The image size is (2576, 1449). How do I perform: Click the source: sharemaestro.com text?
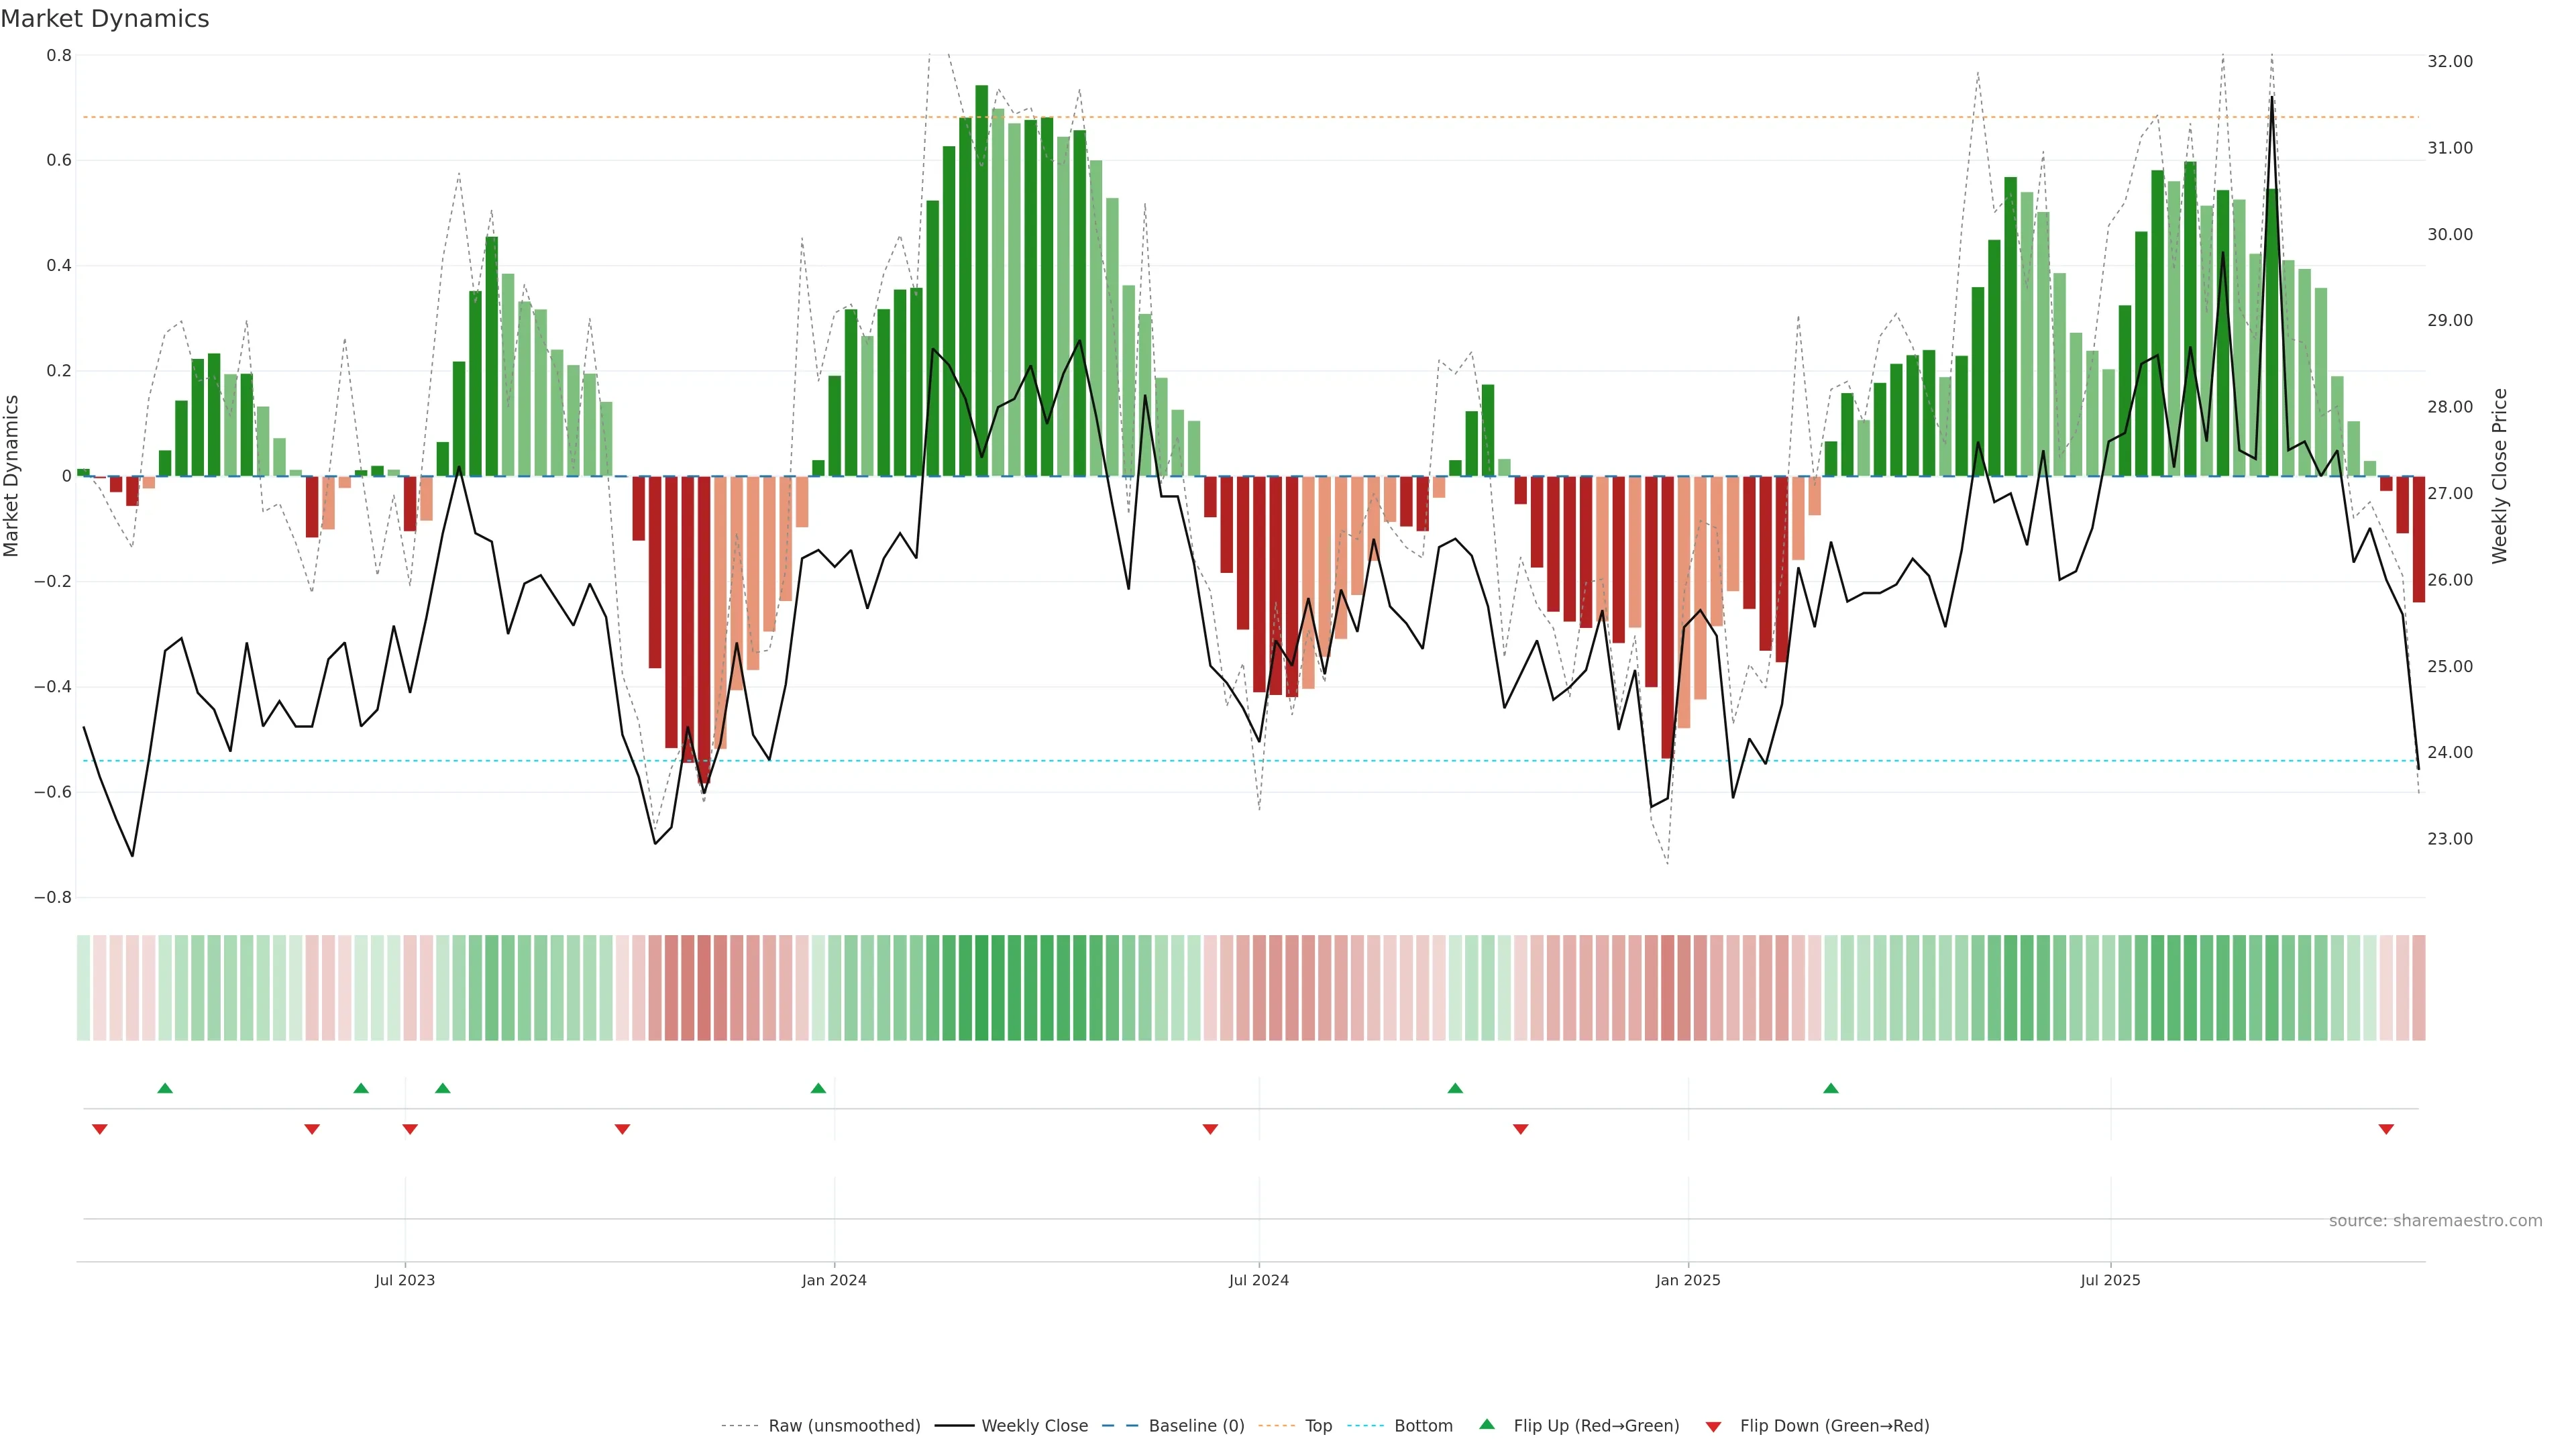[x=2435, y=1221]
